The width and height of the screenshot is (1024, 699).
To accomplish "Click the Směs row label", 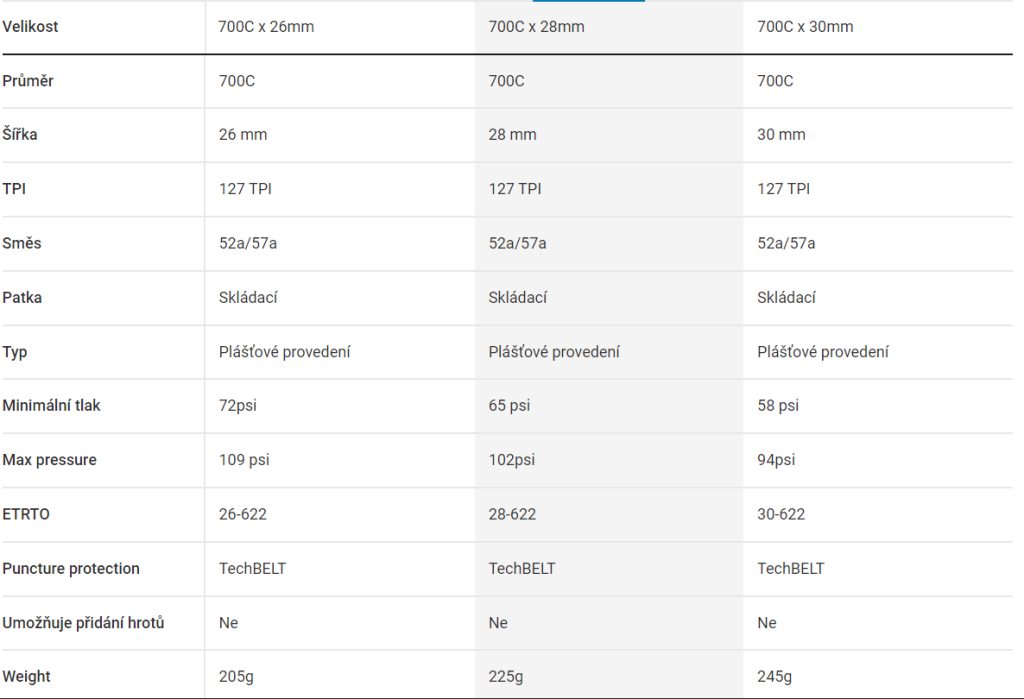I will pos(22,243).
